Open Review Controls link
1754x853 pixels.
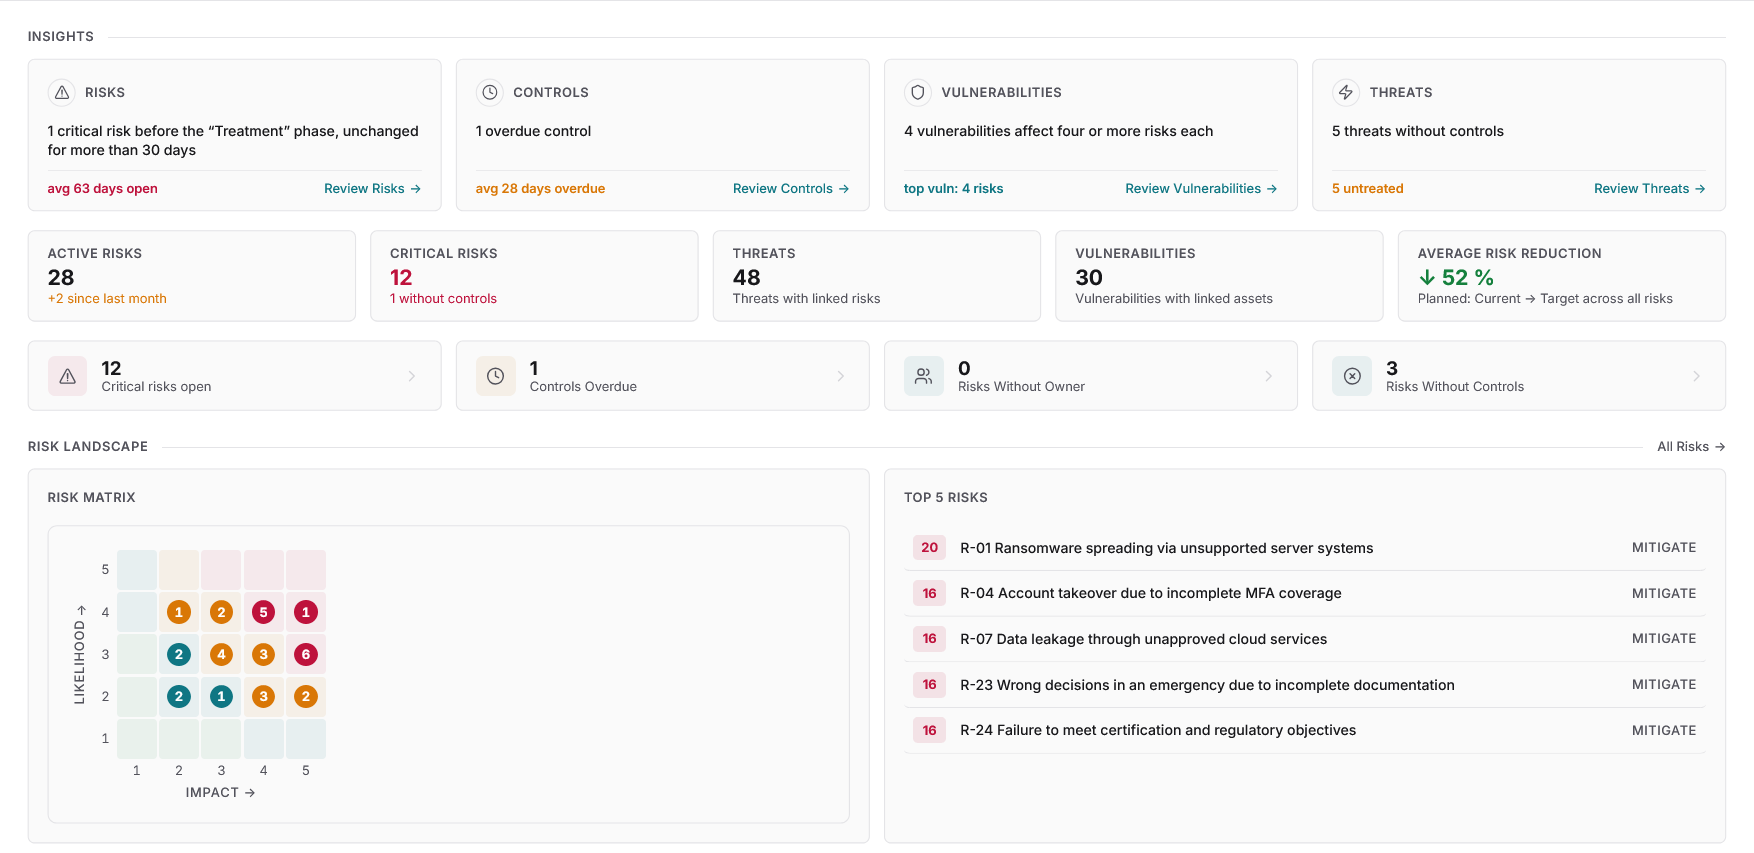tap(791, 188)
